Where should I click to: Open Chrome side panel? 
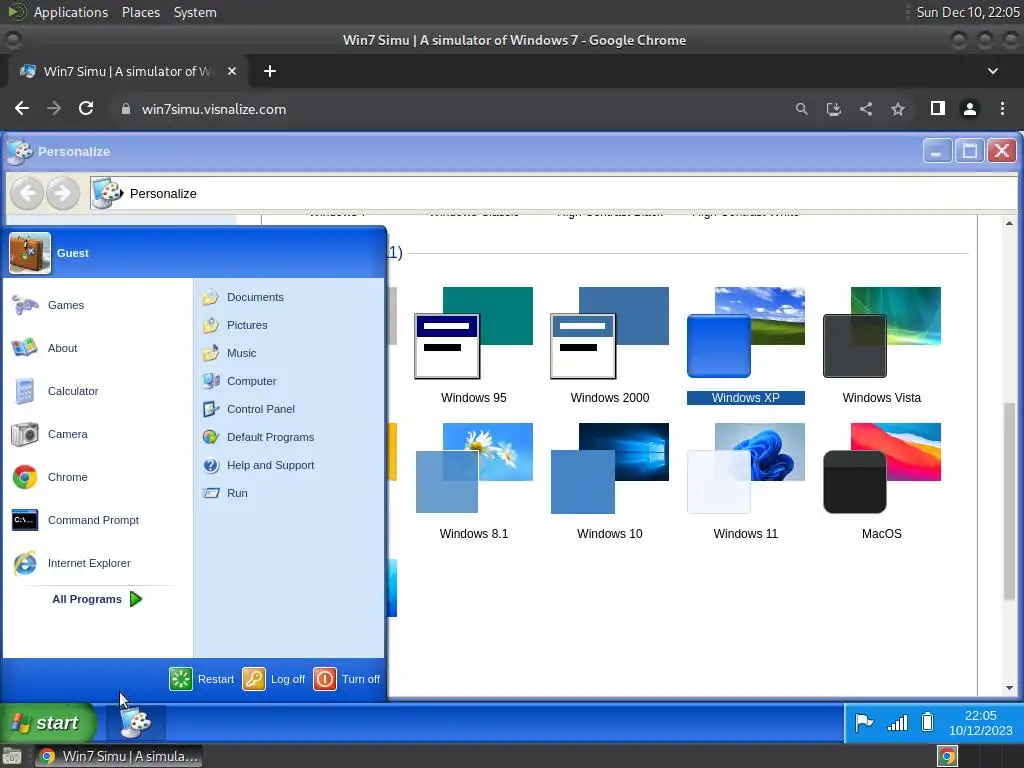pyautogui.click(x=938, y=108)
